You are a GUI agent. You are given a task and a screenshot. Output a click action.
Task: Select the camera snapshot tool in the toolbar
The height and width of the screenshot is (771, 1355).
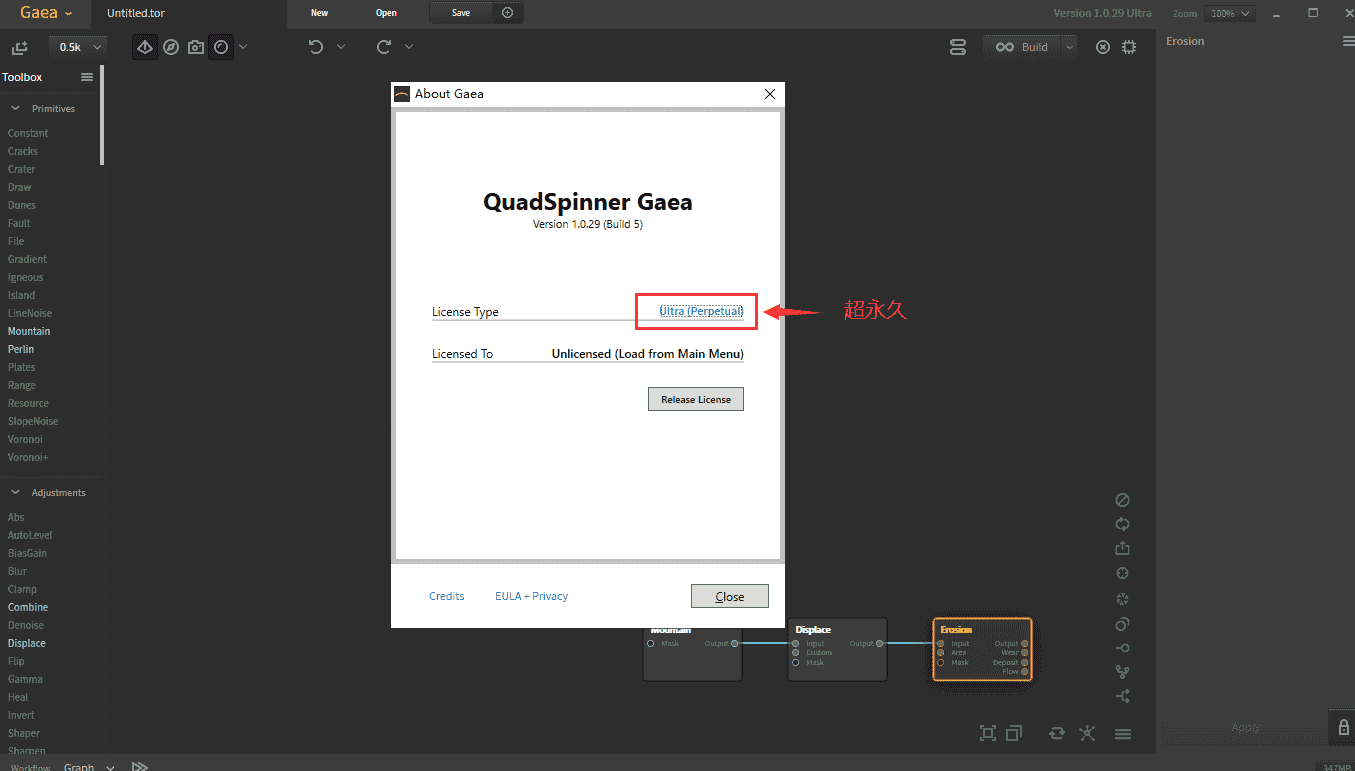pos(196,46)
